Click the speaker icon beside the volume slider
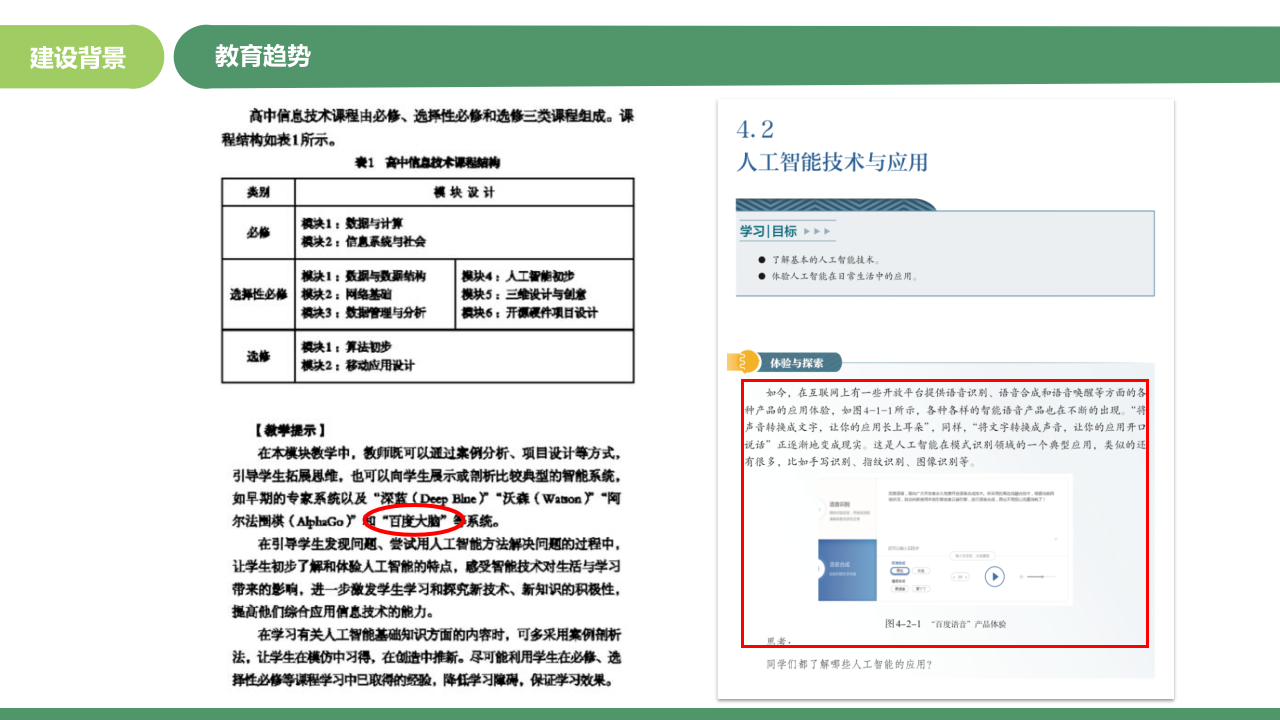 coord(1021,576)
